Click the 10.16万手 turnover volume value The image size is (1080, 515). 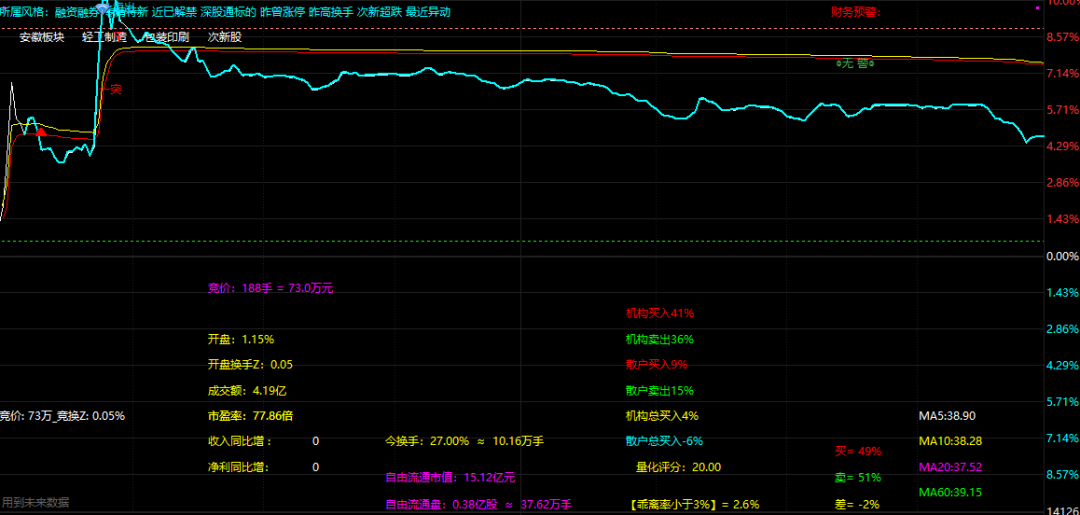coord(519,441)
